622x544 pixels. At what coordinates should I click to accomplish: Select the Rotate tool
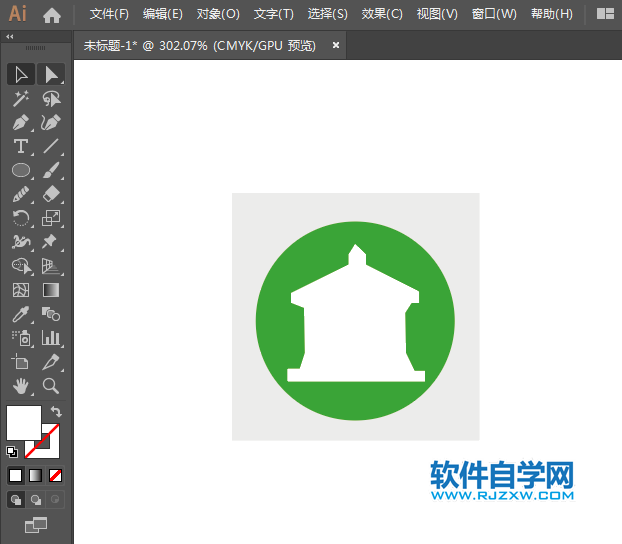pos(21,218)
